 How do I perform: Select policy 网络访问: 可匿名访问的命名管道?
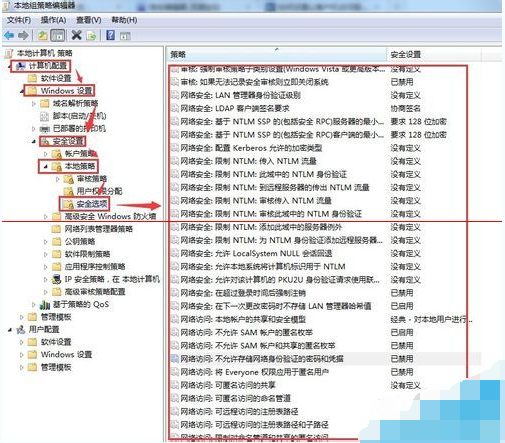[236, 399]
